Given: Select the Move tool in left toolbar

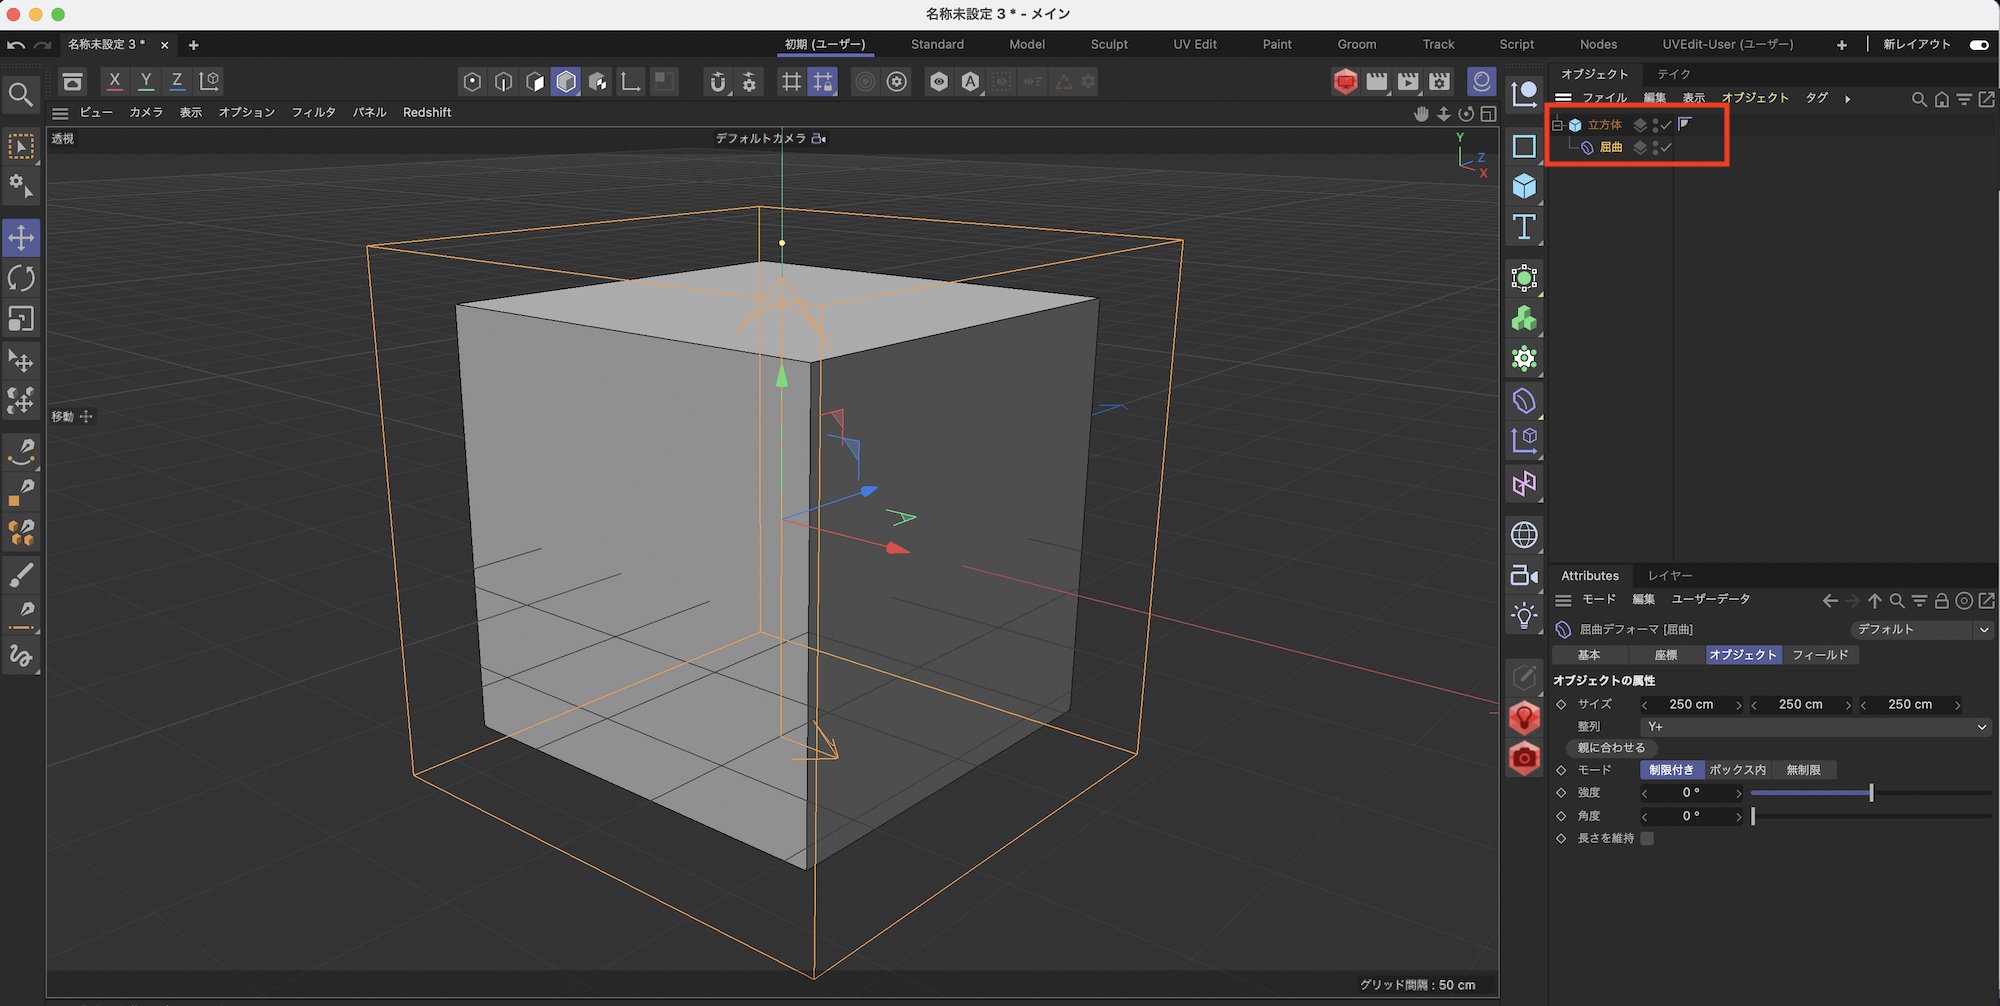Looking at the screenshot, I should click(x=21, y=238).
